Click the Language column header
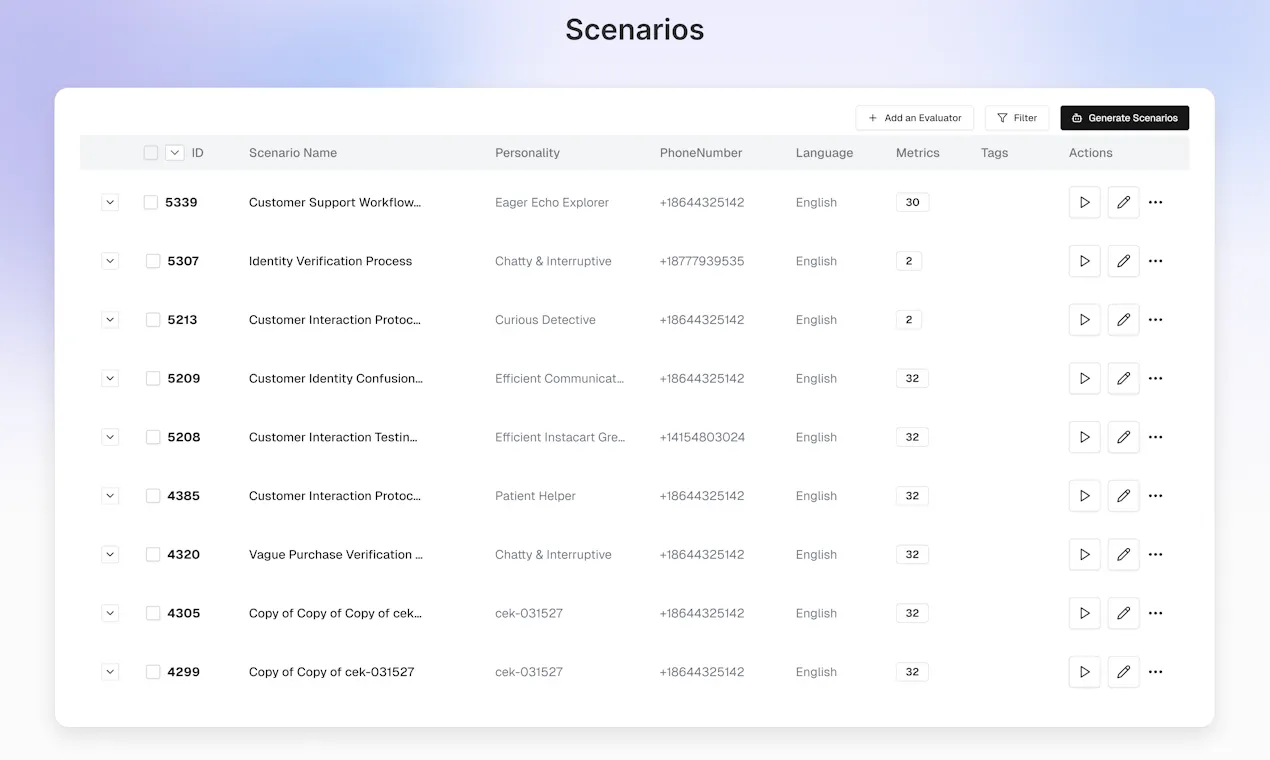This screenshot has width=1270, height=760. click(824, 153)
